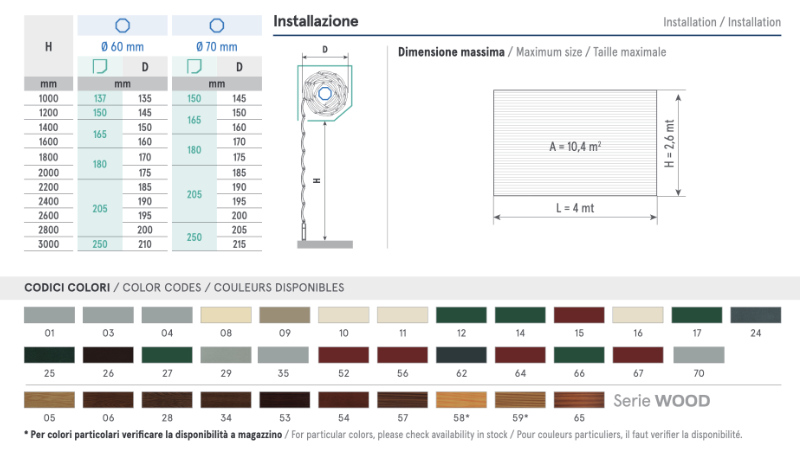Screen dimensions: 800x455
Task: Pick color swatch 01
Action: pyautogui.click(x=49, y=315)
